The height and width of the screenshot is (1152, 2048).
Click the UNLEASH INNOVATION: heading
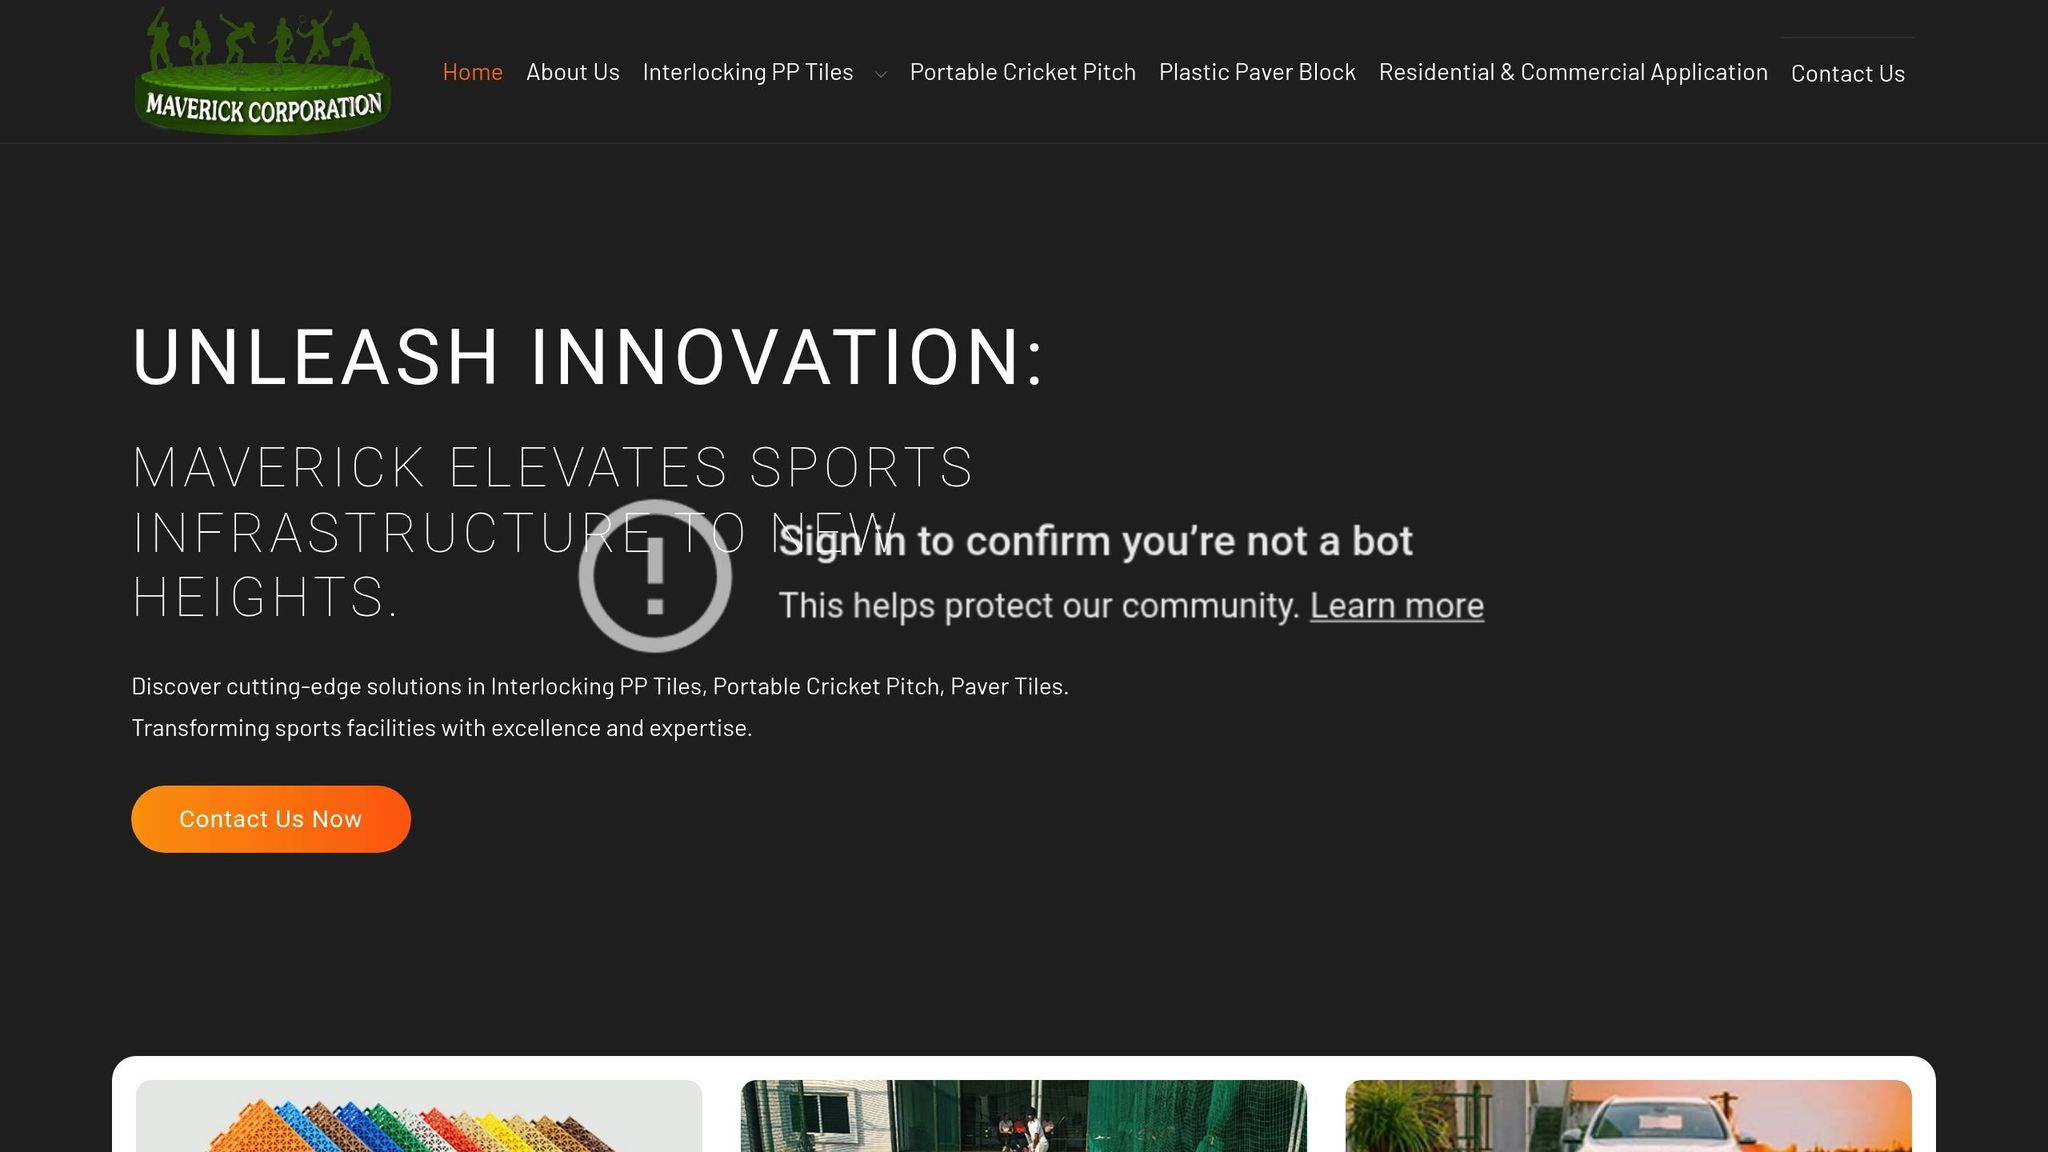(x=588, y=357)
